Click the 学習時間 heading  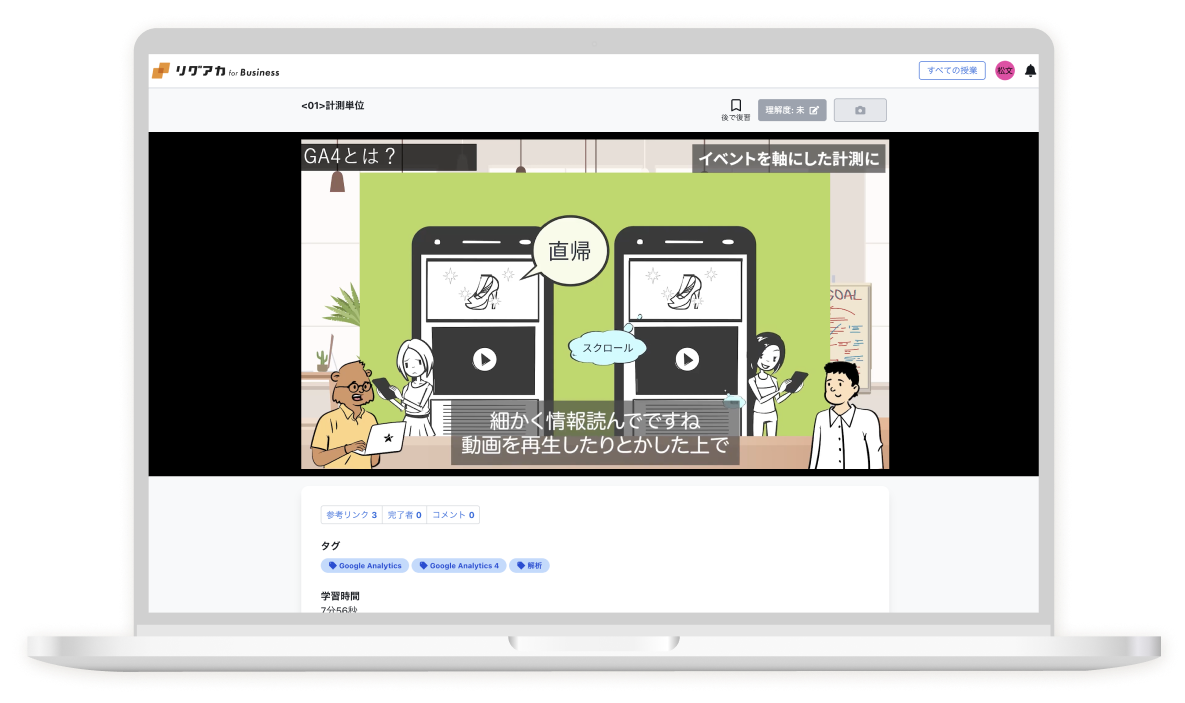(x=340, y=596)
